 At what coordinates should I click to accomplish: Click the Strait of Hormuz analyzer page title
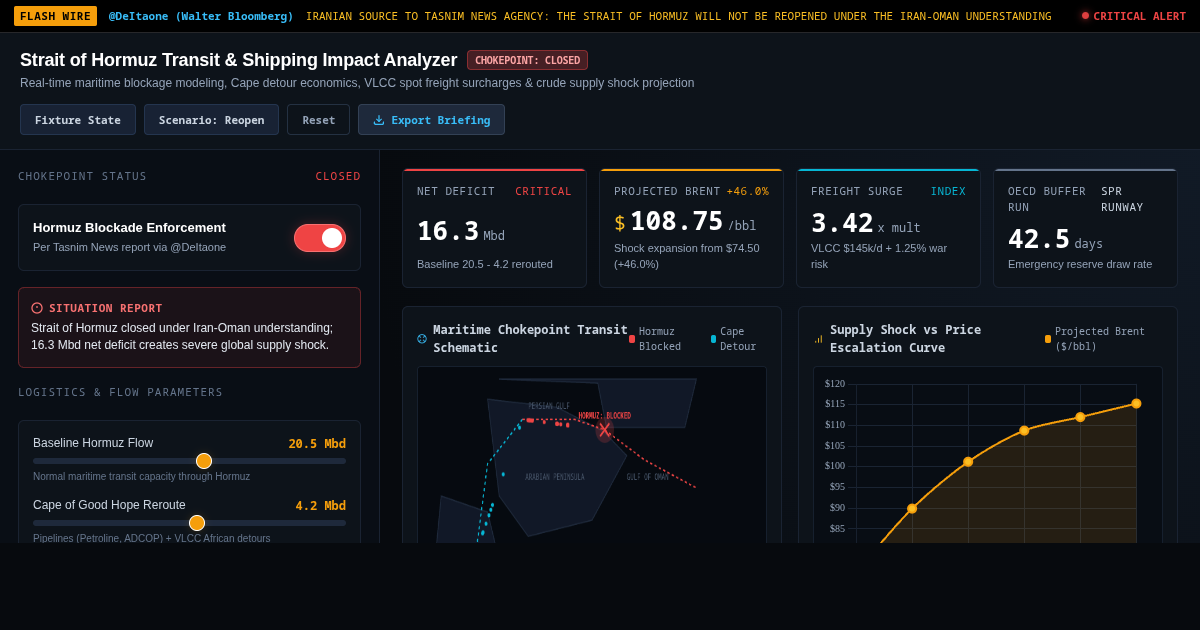[238, 60]
